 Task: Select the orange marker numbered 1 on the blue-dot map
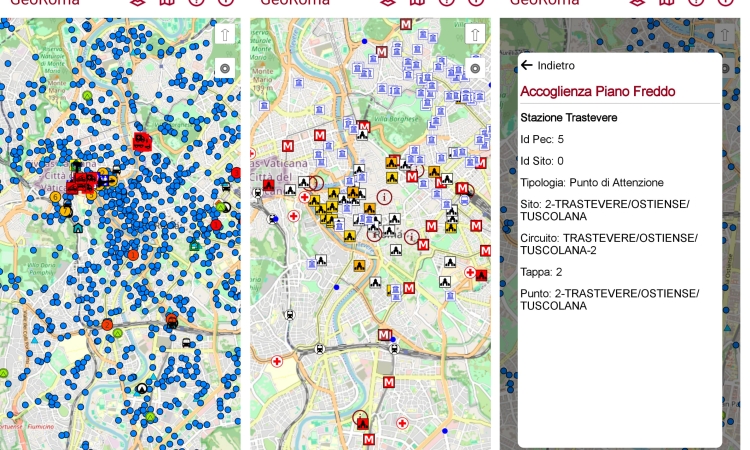pos(133,255)
